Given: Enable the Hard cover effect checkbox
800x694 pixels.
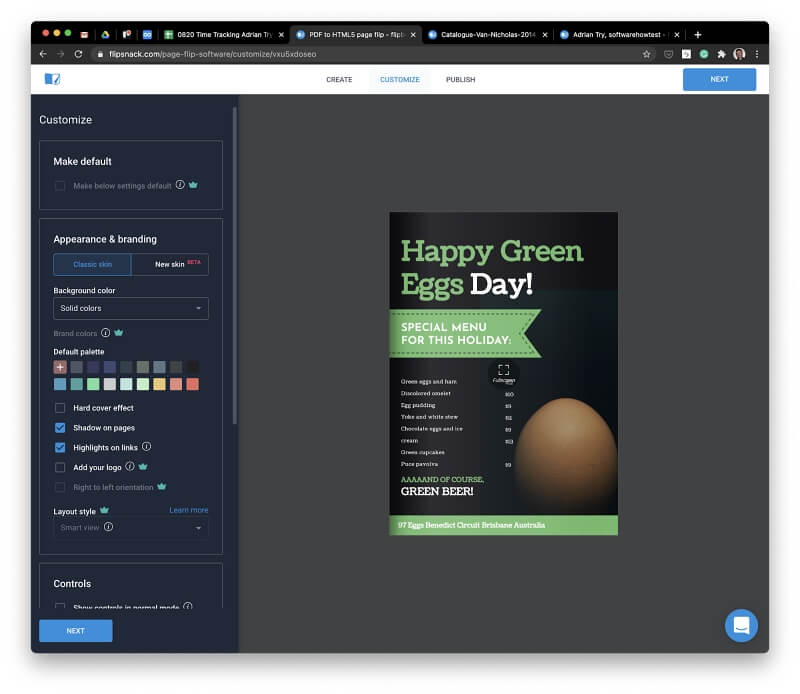Looking at the screenshot, I should (x=59, y=407).
